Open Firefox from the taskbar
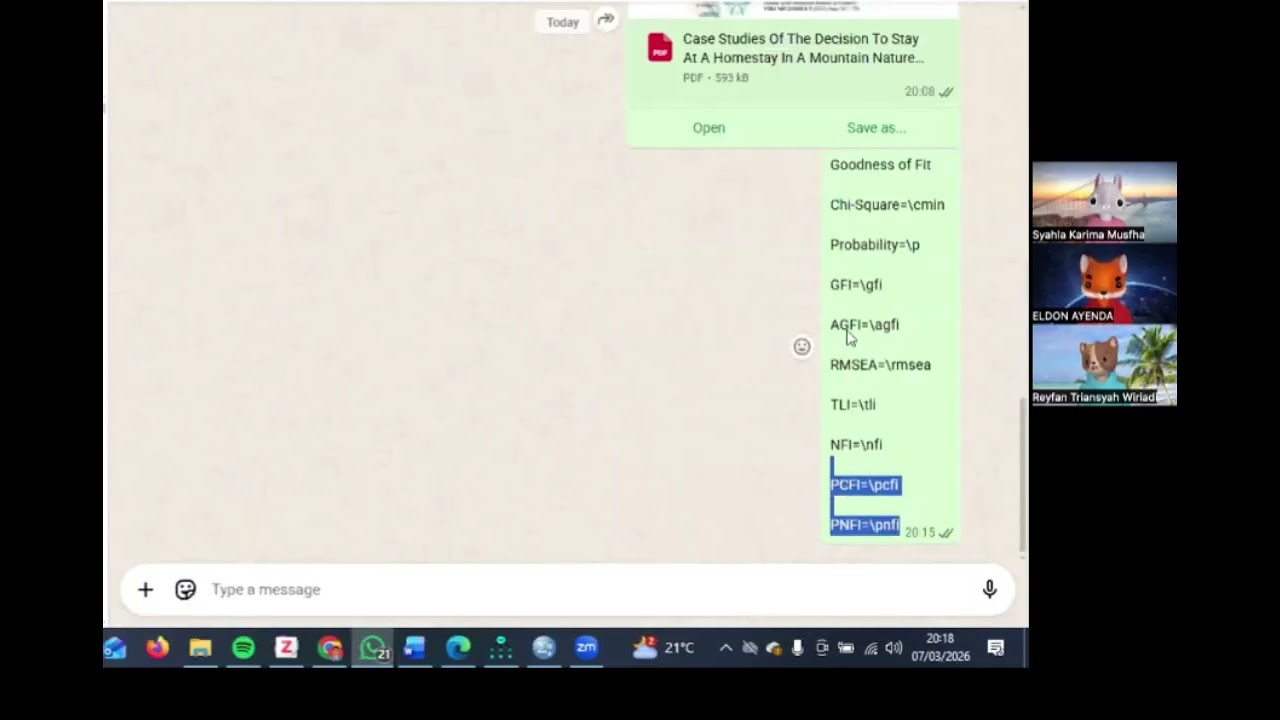Image resolution: width=1280 pixels, height=720 pixels. pos(157,648)
